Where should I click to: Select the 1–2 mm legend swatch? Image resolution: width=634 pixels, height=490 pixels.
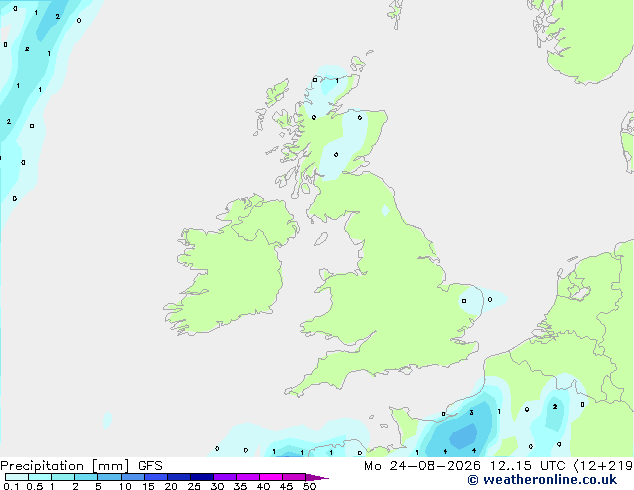63,477
